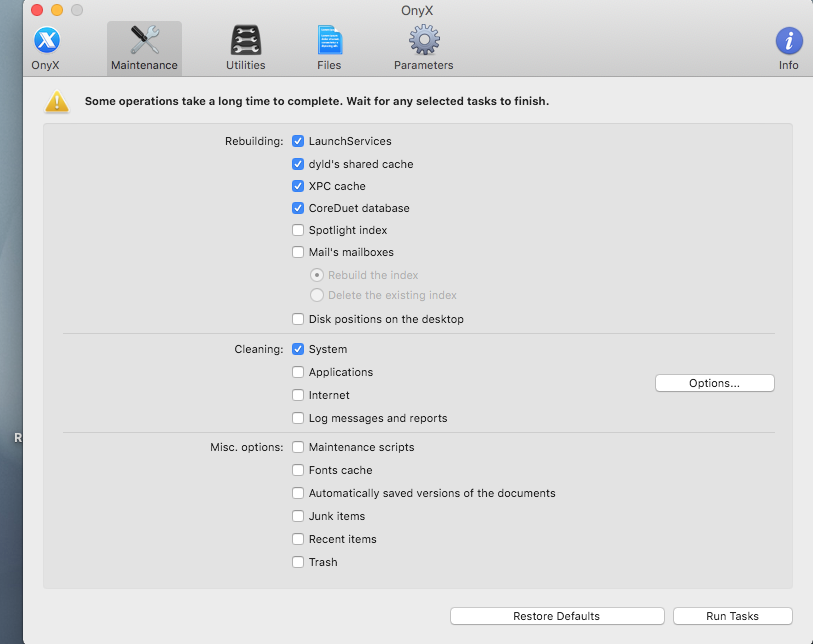Uncheck the LaunchServices checkbox

298,141
